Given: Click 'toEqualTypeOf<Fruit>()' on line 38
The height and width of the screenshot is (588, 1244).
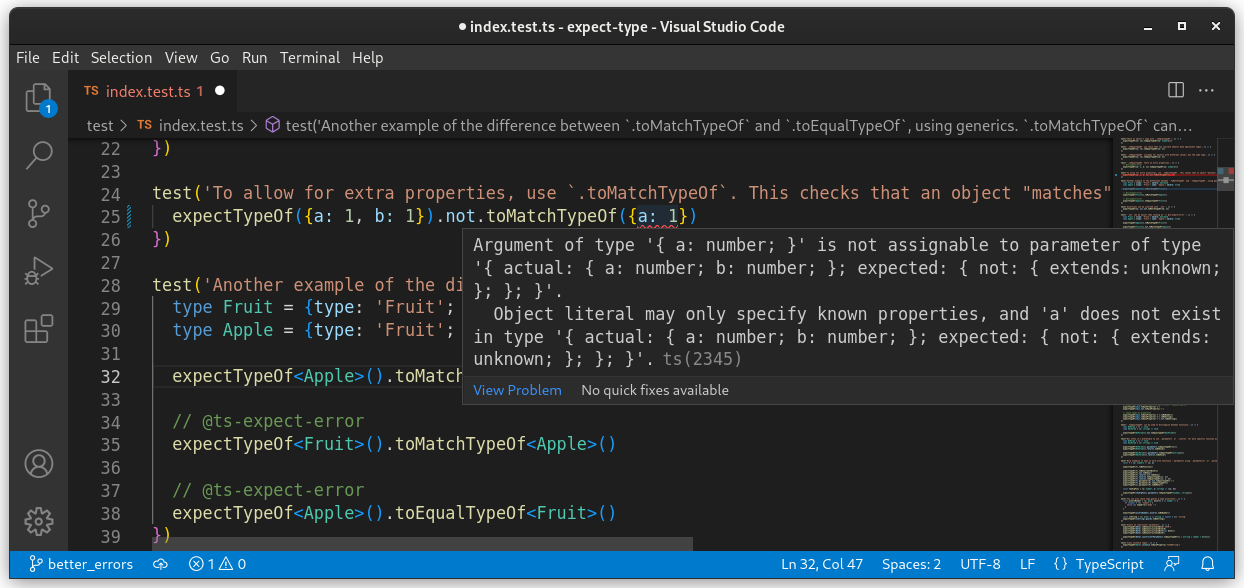Looking at the screenshot, I should (505, 513).
